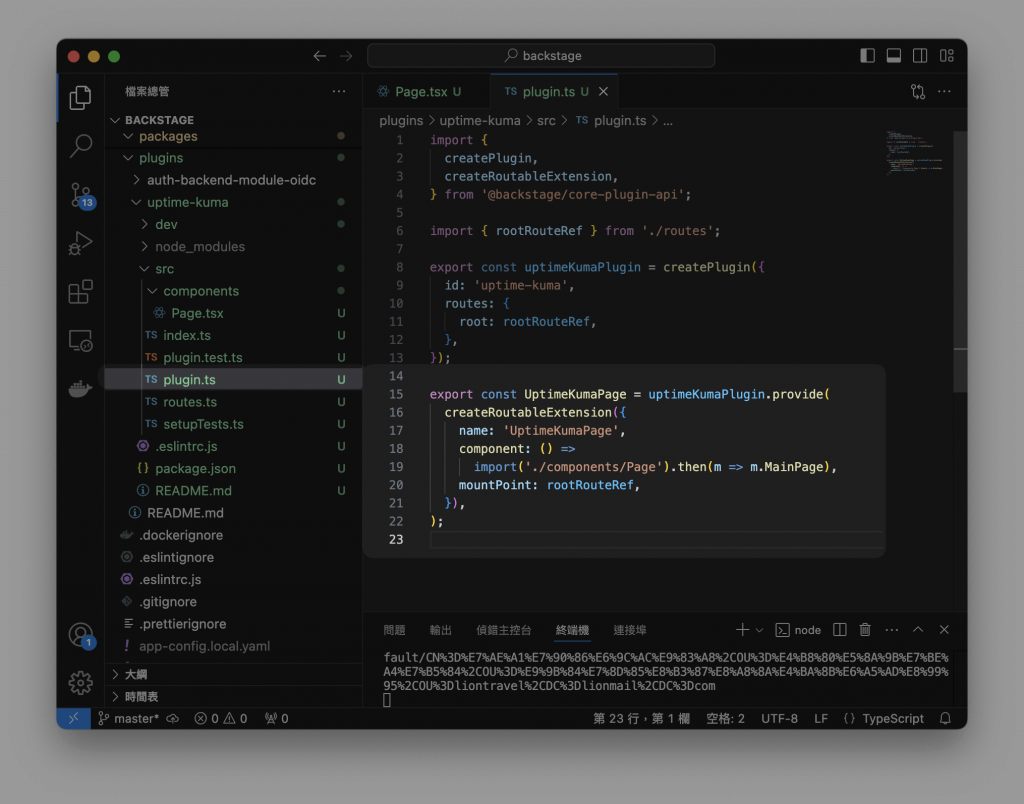The image size is (1024, 804).
Task: Click the backstage command center search box
Action: pos(541,56)
